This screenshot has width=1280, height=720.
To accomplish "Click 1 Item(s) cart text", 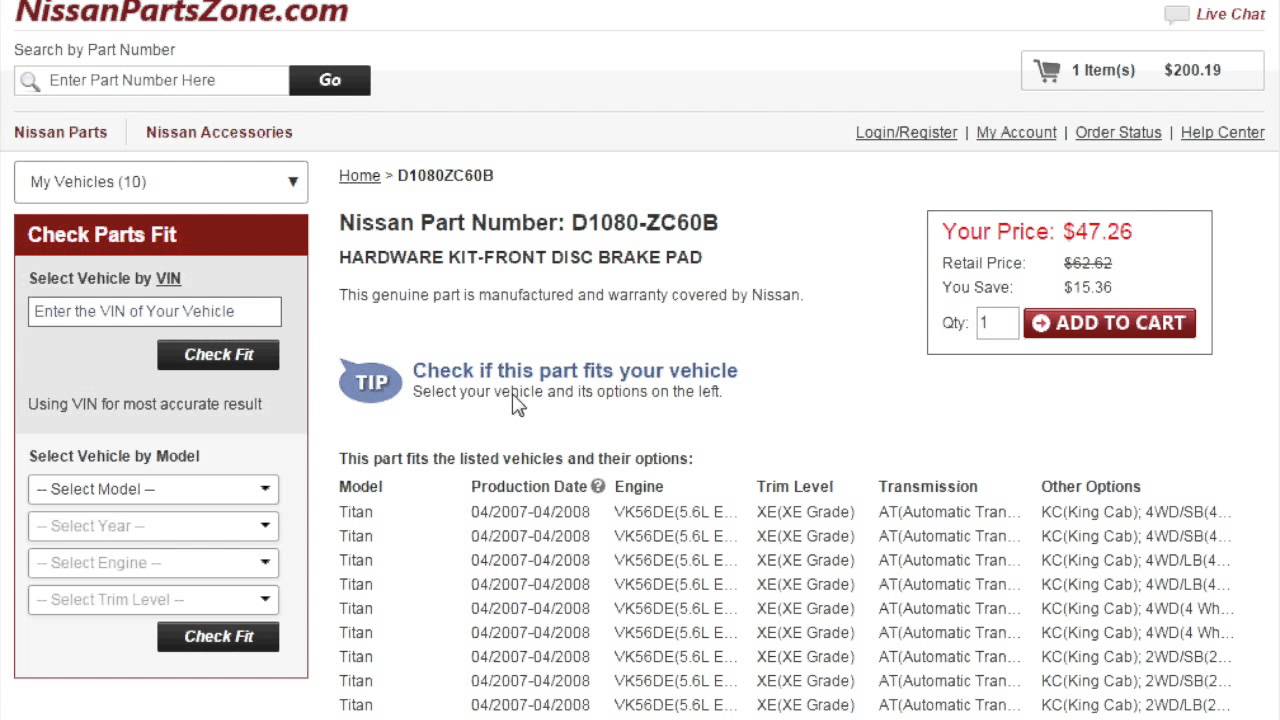I will click(x=1103, y=70).
